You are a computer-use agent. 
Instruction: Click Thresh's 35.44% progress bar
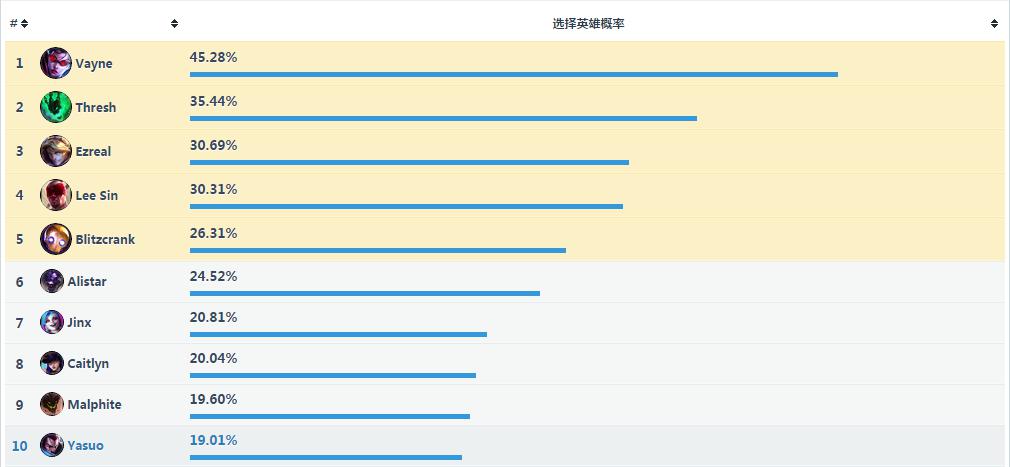443,119
